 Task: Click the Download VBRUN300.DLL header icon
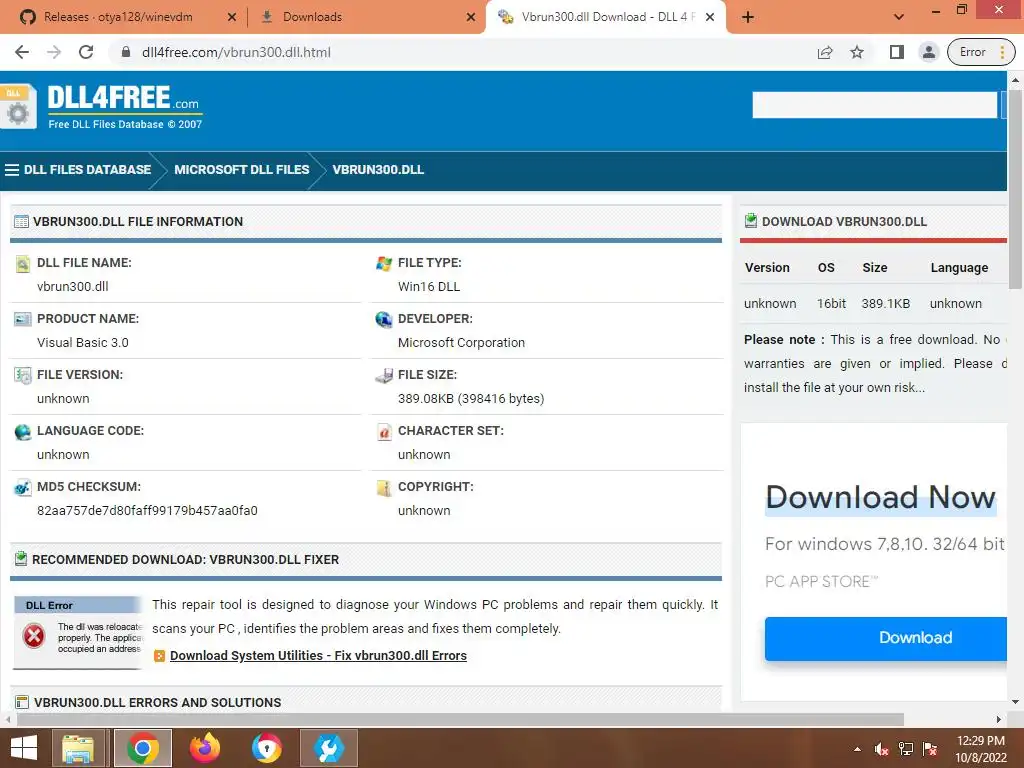point(751,220)
